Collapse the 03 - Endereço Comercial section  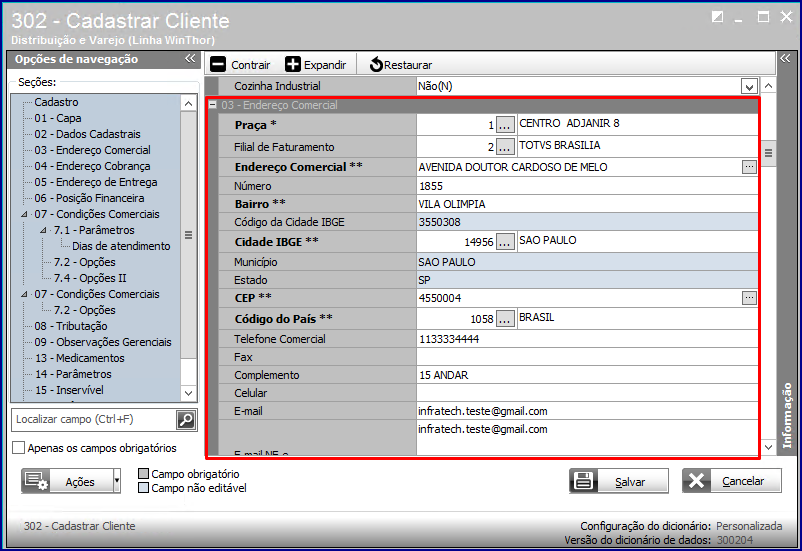point(212,105)
